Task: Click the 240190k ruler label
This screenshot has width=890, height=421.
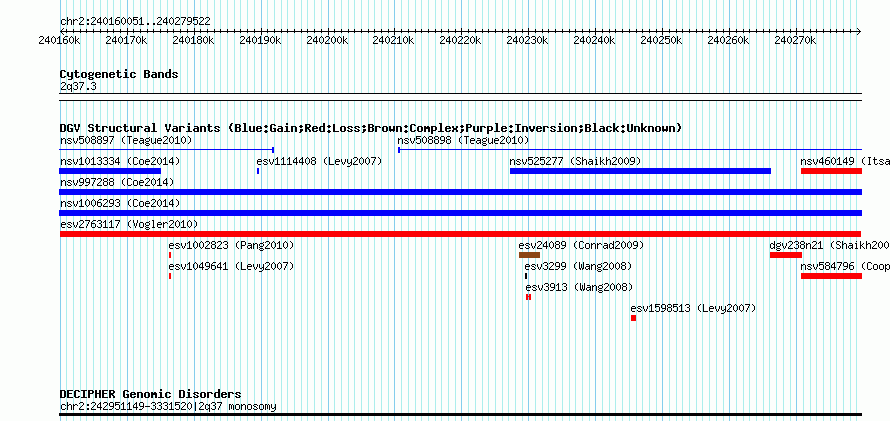Action: tap(260, 40)
